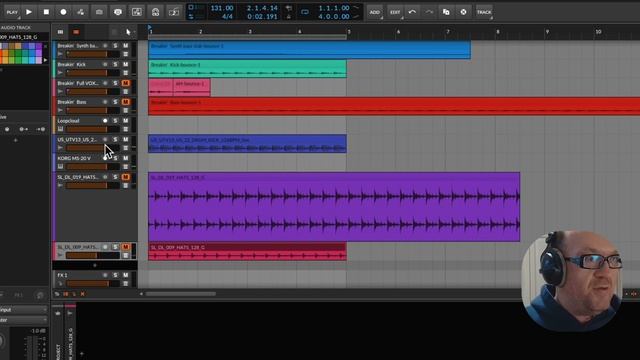Show the arranger timeline view icon

tap(76, 32)
